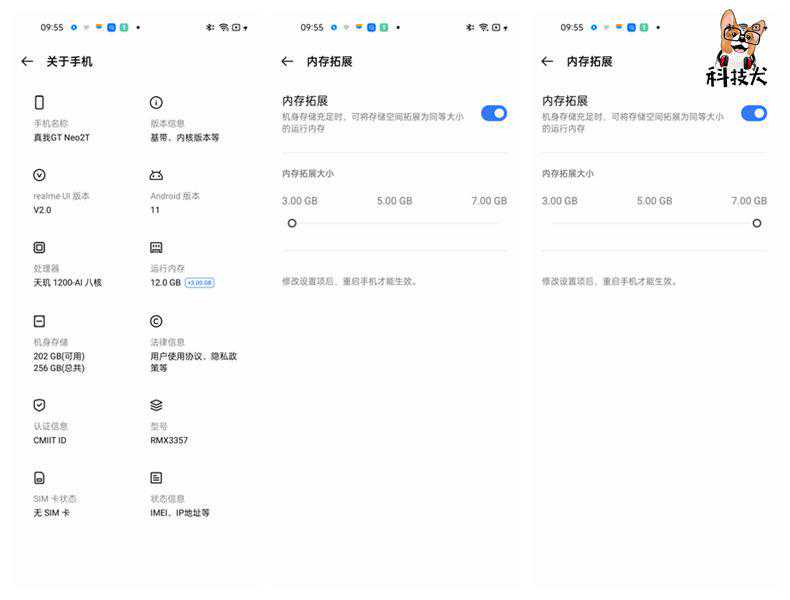Open 认证信息 shield icon
Image resolution: width=790 pixels, height=600 pixels.
(x=40, y=405)
